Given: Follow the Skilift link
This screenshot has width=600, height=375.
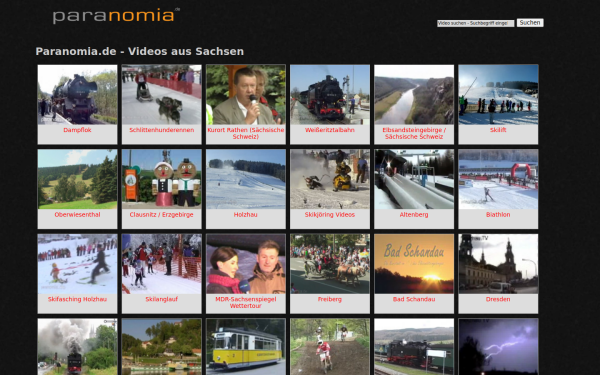Looking at the screenshot, I should click(x=498, y=130).
